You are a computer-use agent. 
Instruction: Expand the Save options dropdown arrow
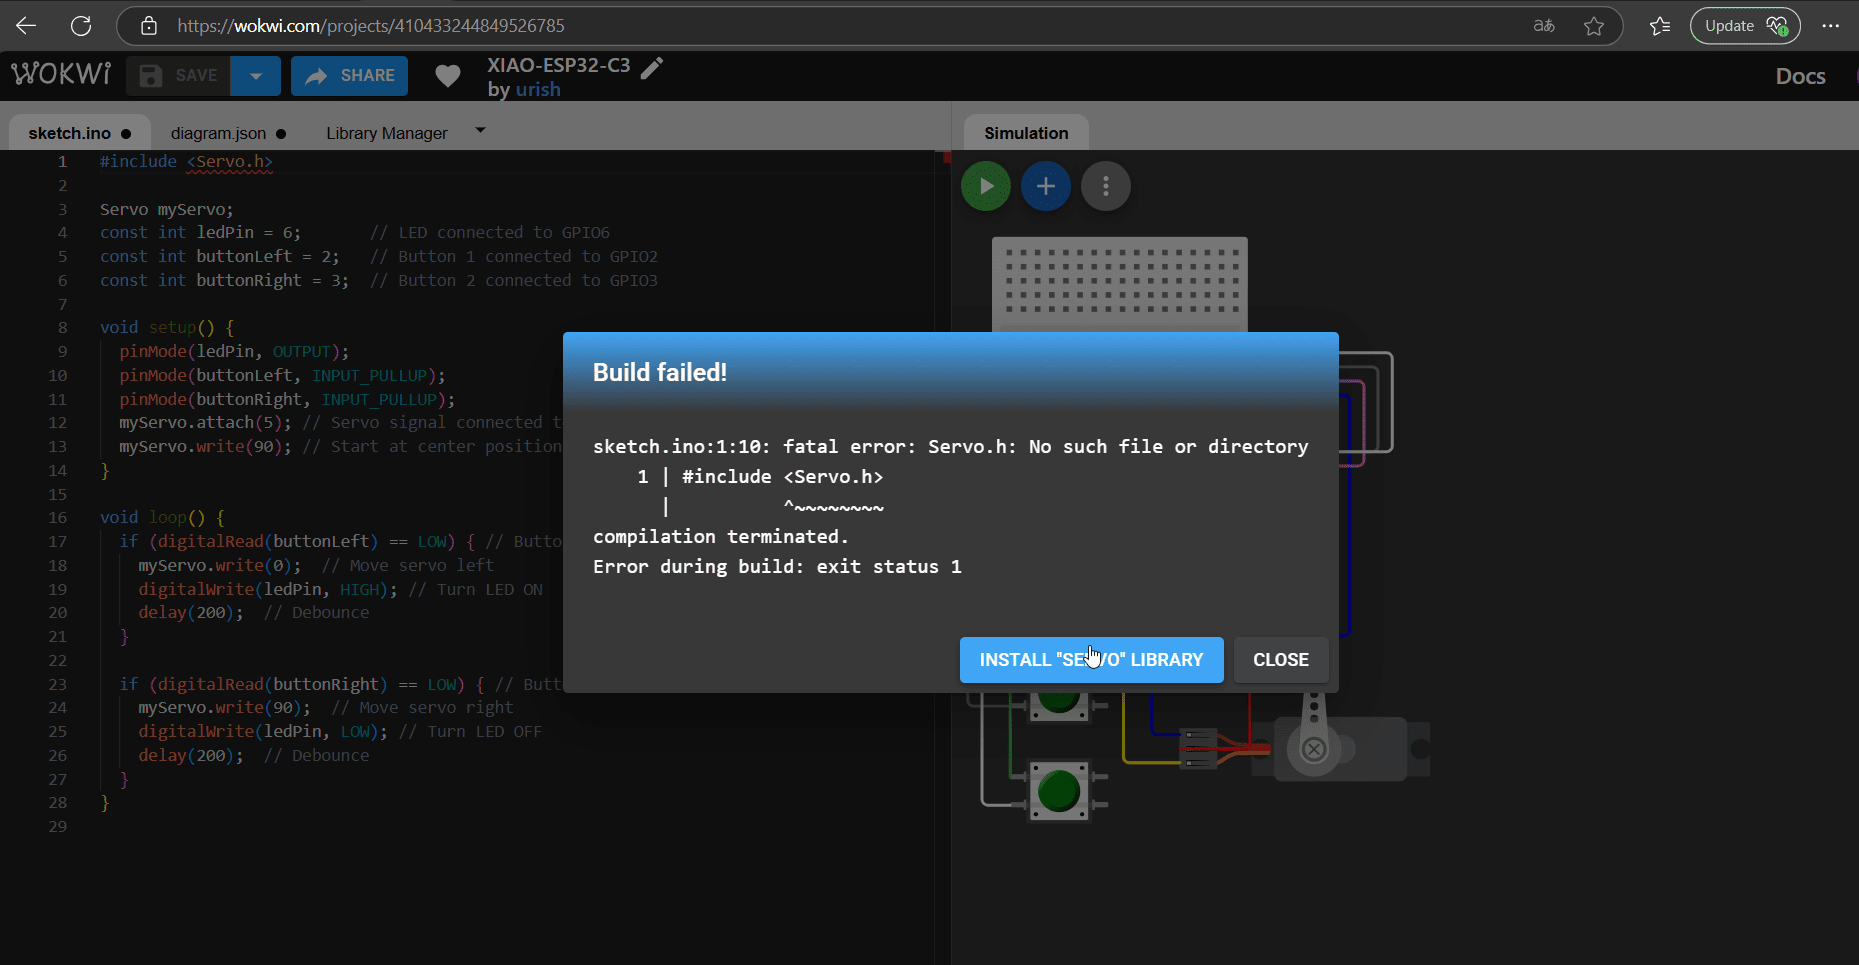[256, 76]
